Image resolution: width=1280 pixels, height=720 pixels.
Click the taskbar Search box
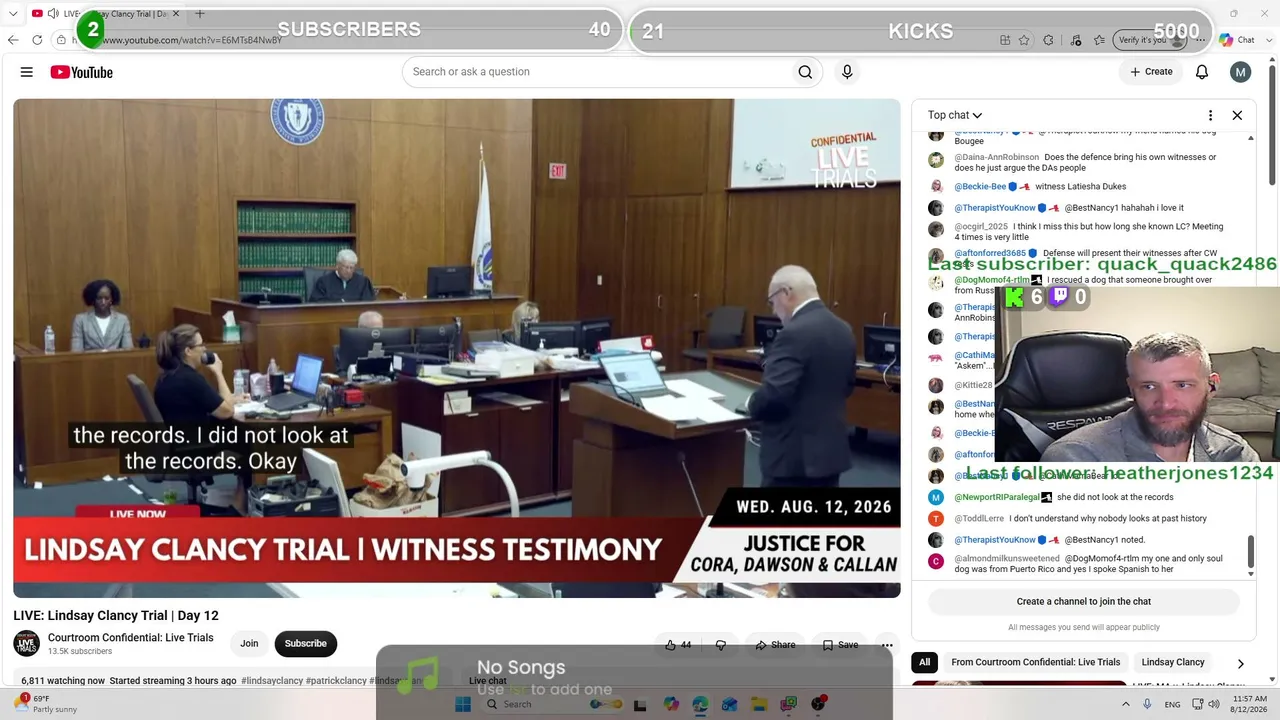[x=551, y=704]
